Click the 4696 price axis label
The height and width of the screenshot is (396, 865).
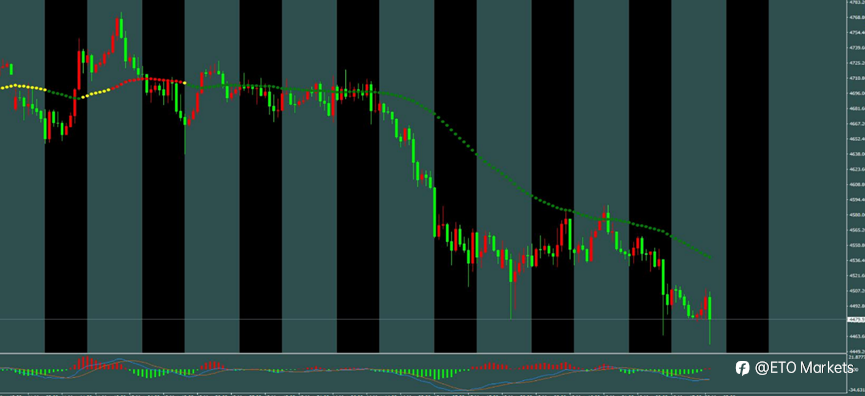point(857,93)
